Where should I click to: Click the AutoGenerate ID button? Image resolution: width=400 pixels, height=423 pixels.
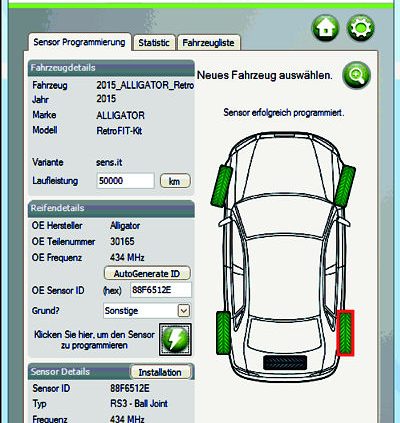click(147, 274)
